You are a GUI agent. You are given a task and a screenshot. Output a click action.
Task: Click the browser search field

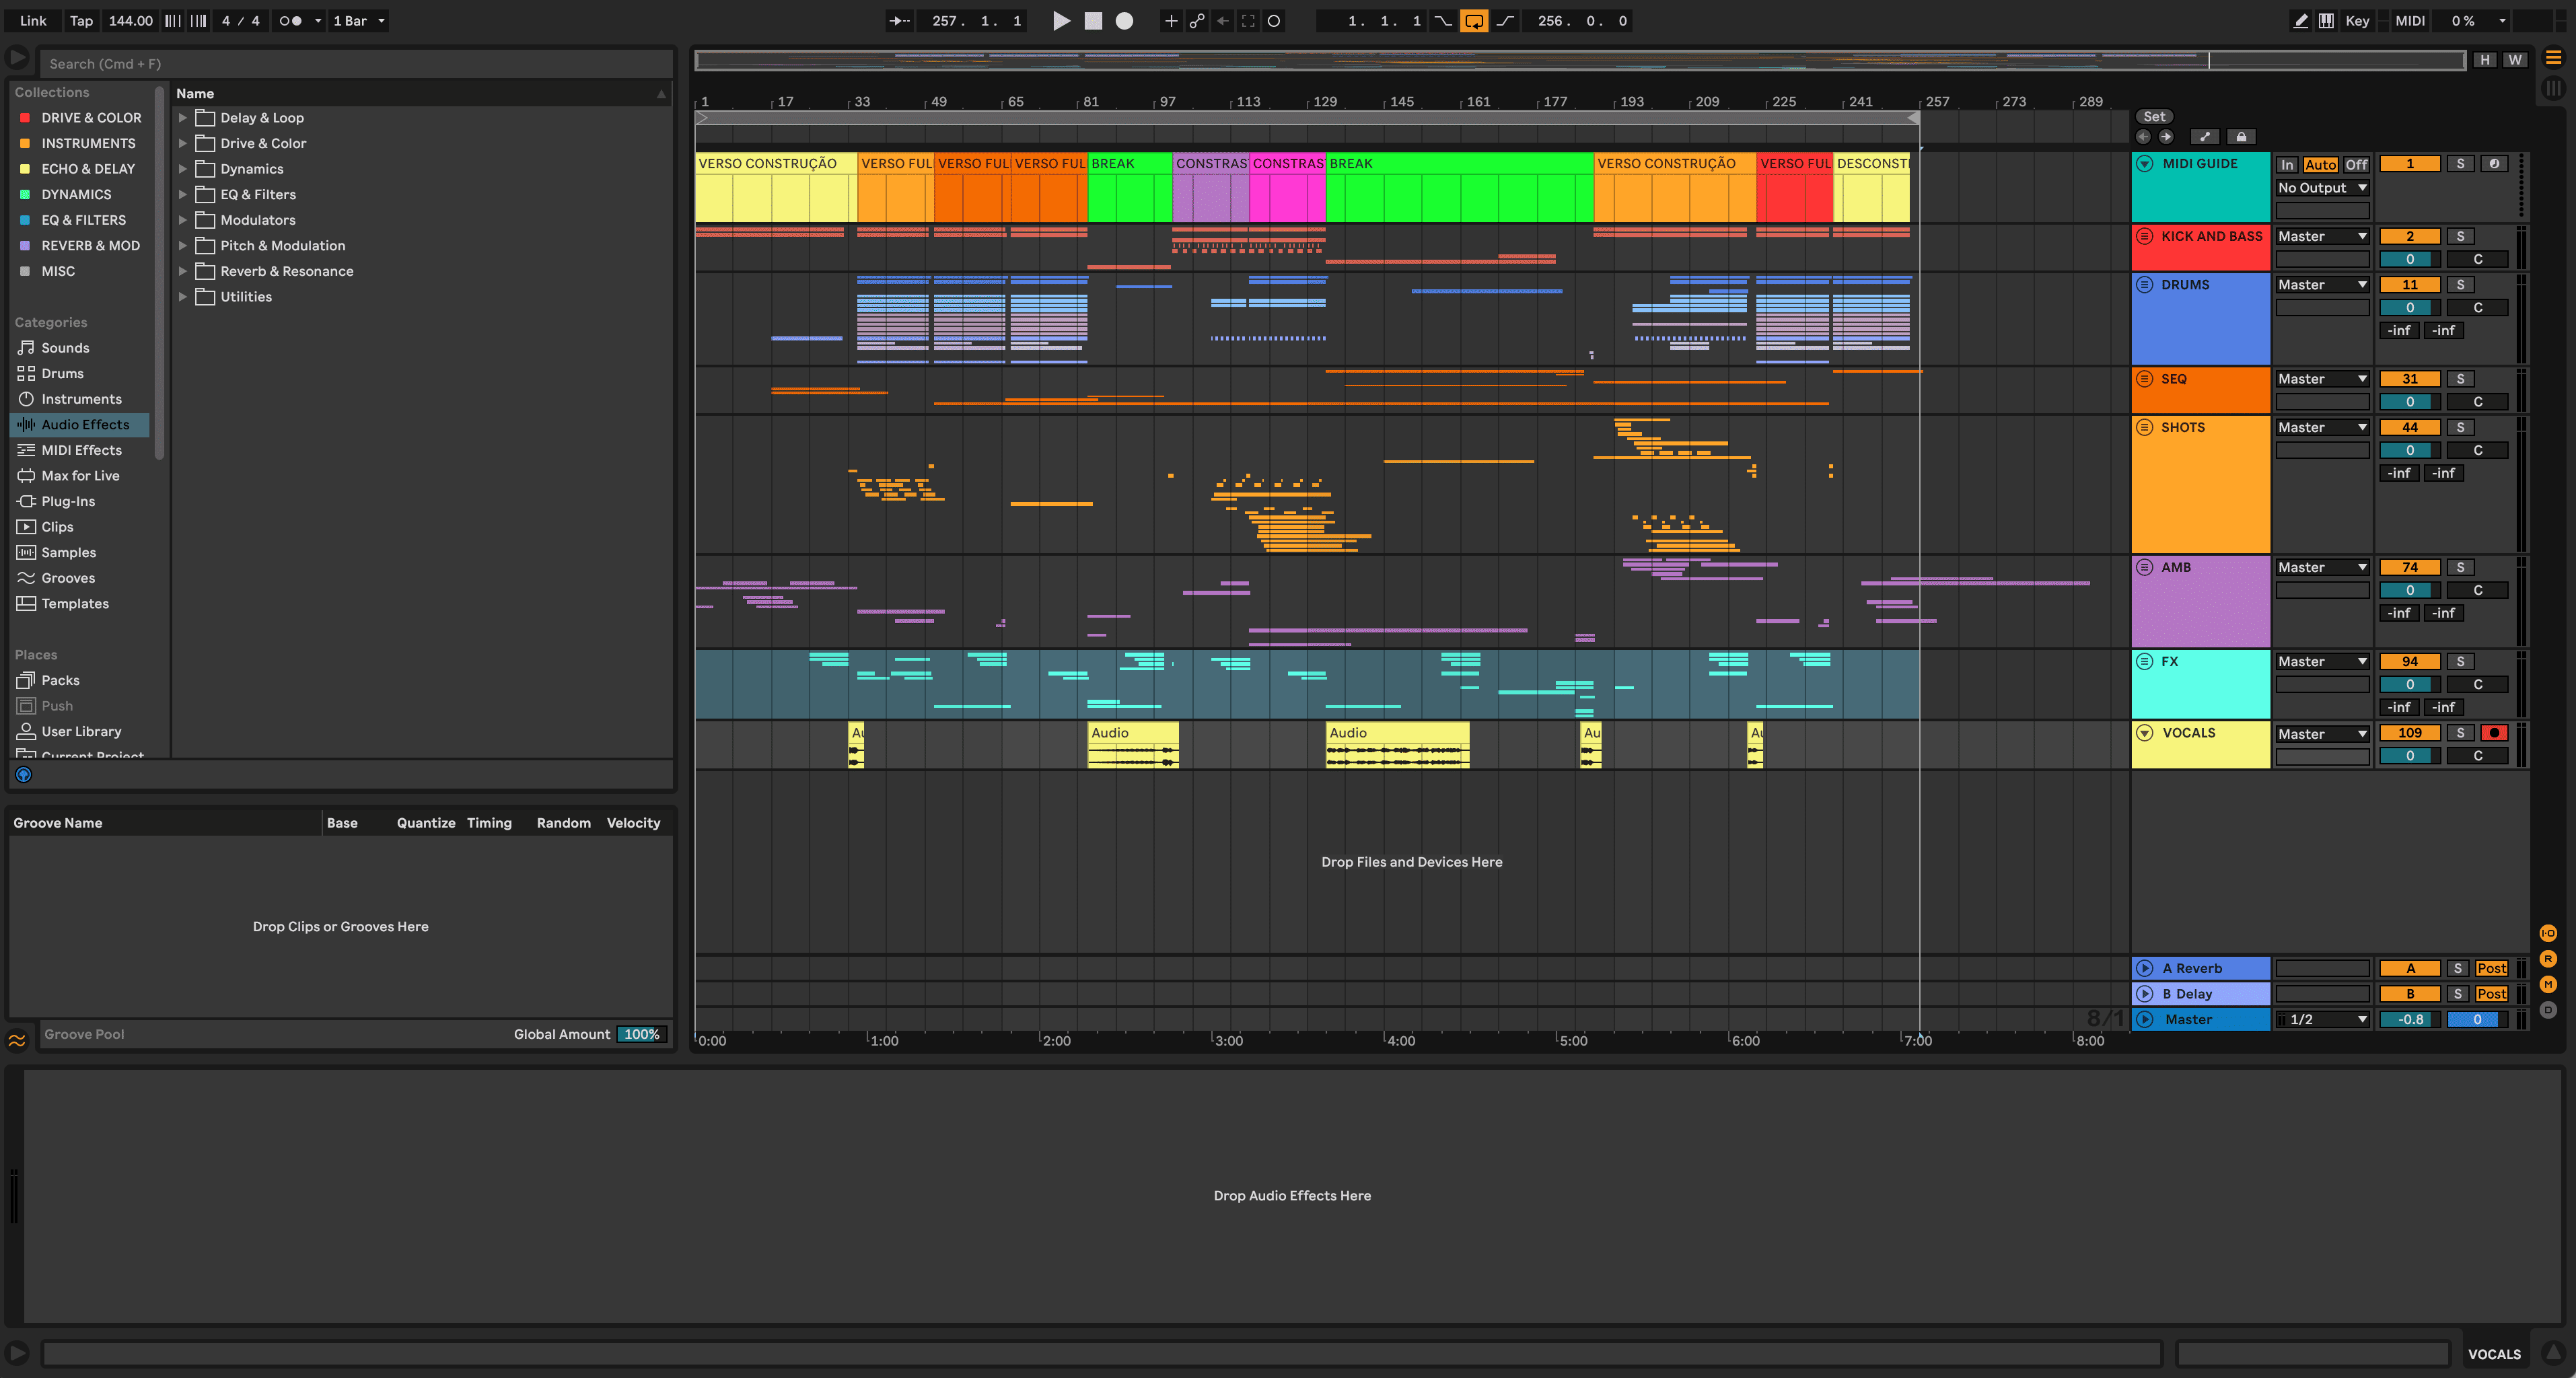click(355, 64)
